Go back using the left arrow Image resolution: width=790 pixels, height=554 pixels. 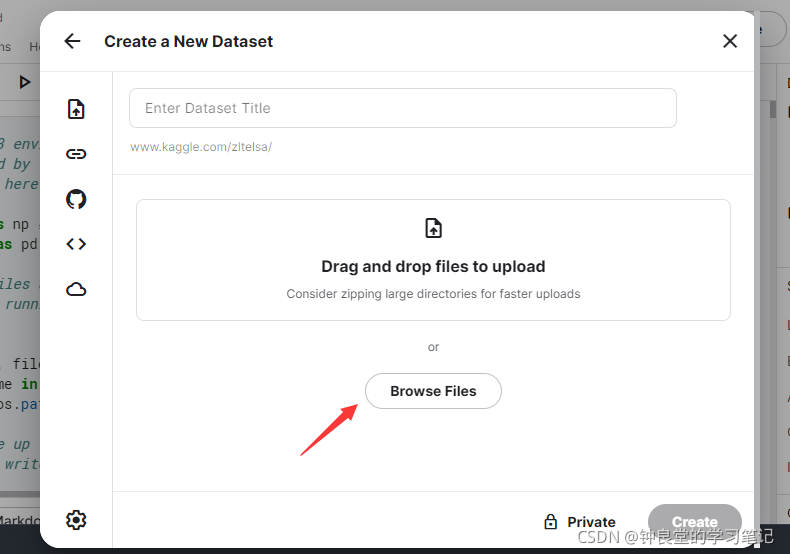tap(73, 41)
